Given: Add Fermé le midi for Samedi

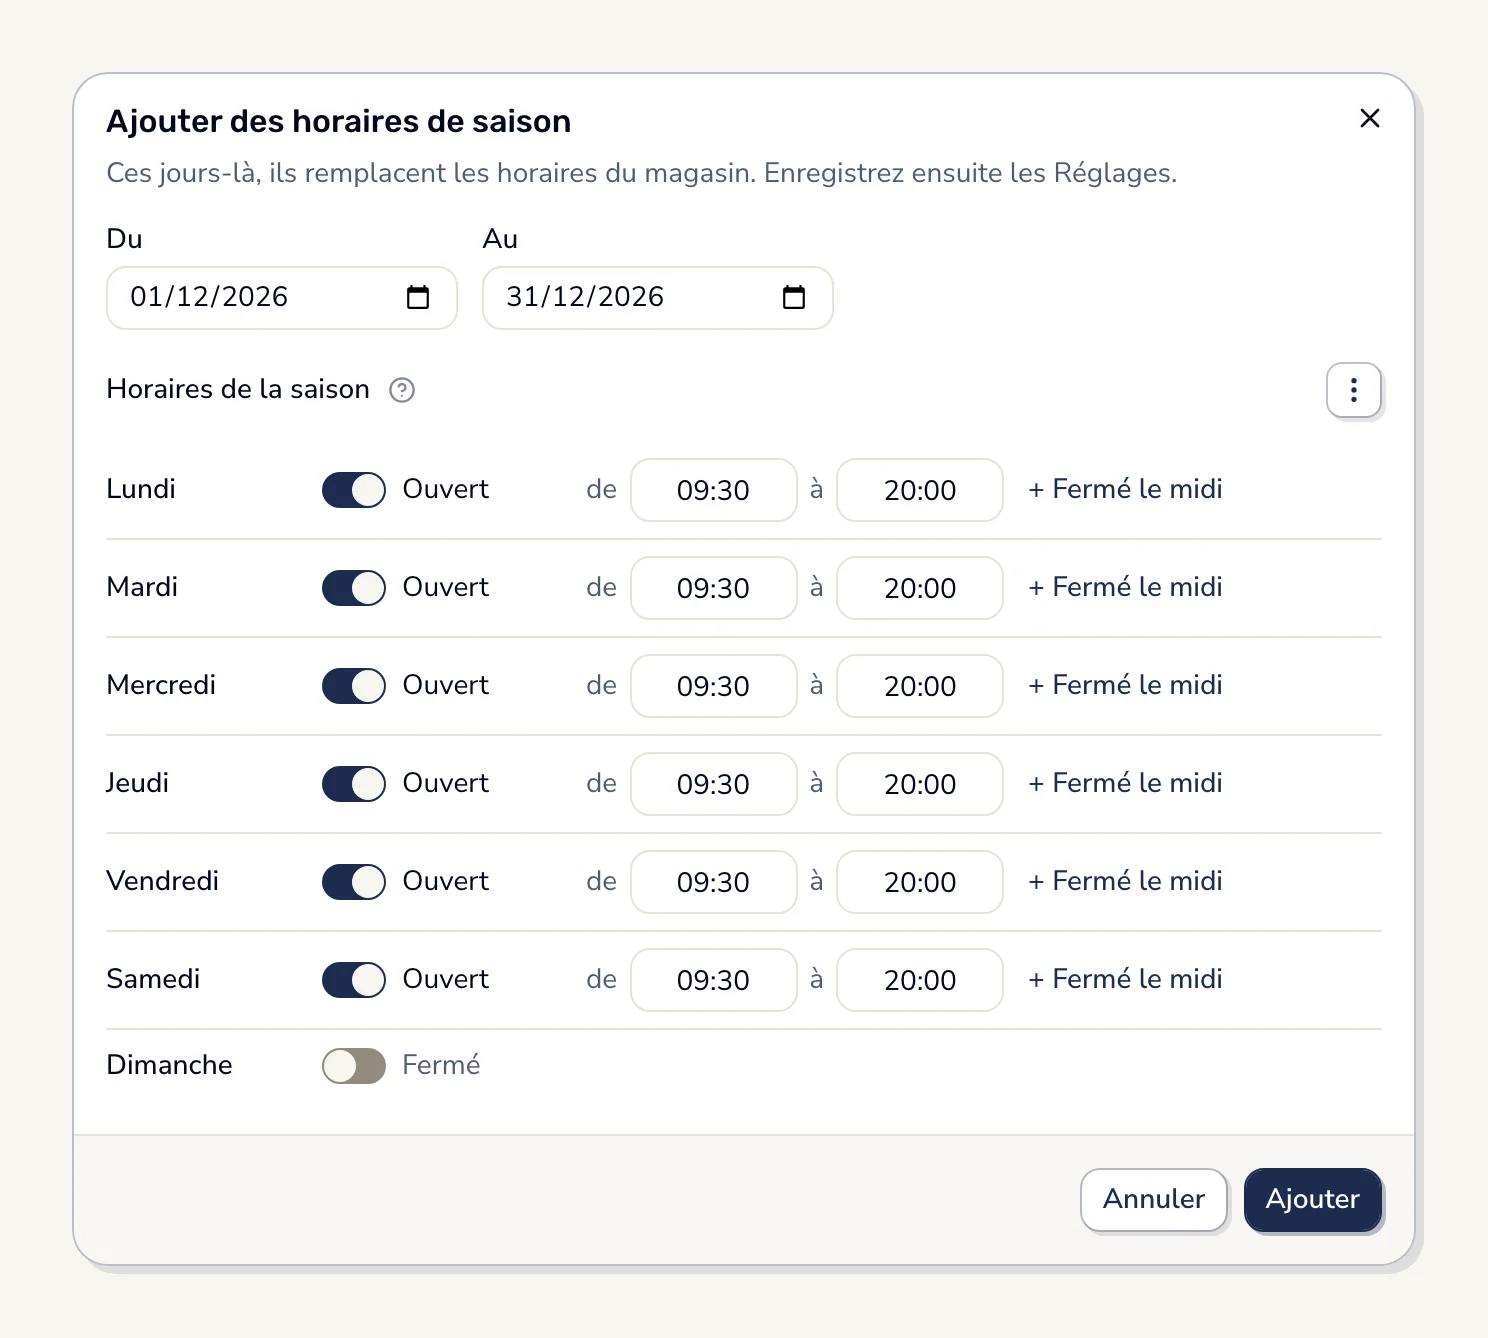Looking at the screenshot, I should pos(1125,979).
